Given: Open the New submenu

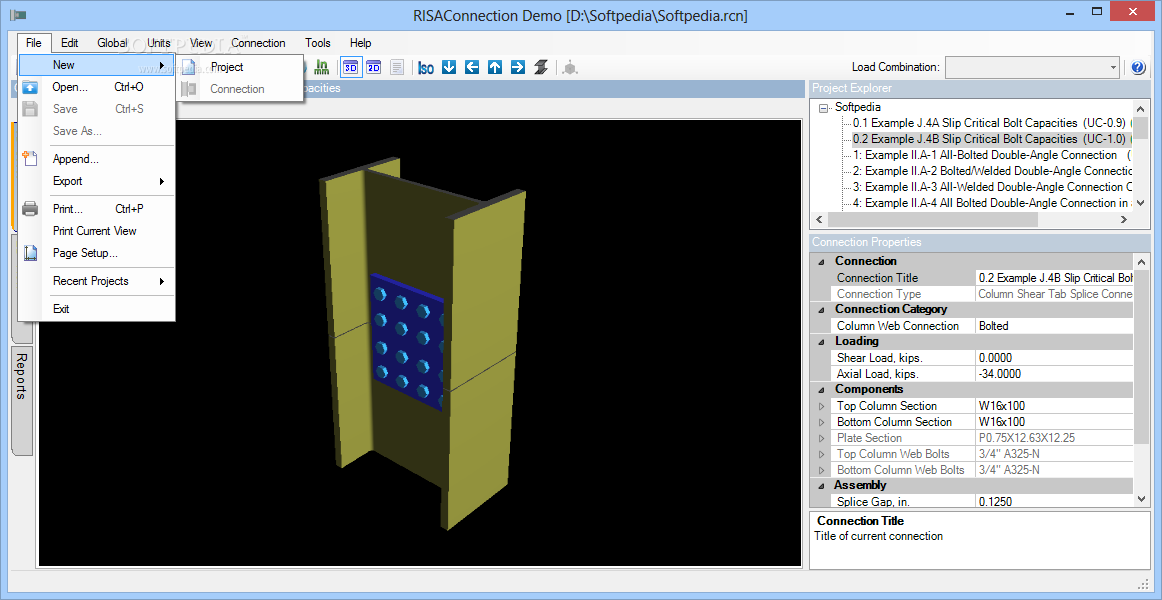Looking at the screenshot, I should (x=97, y=65).
